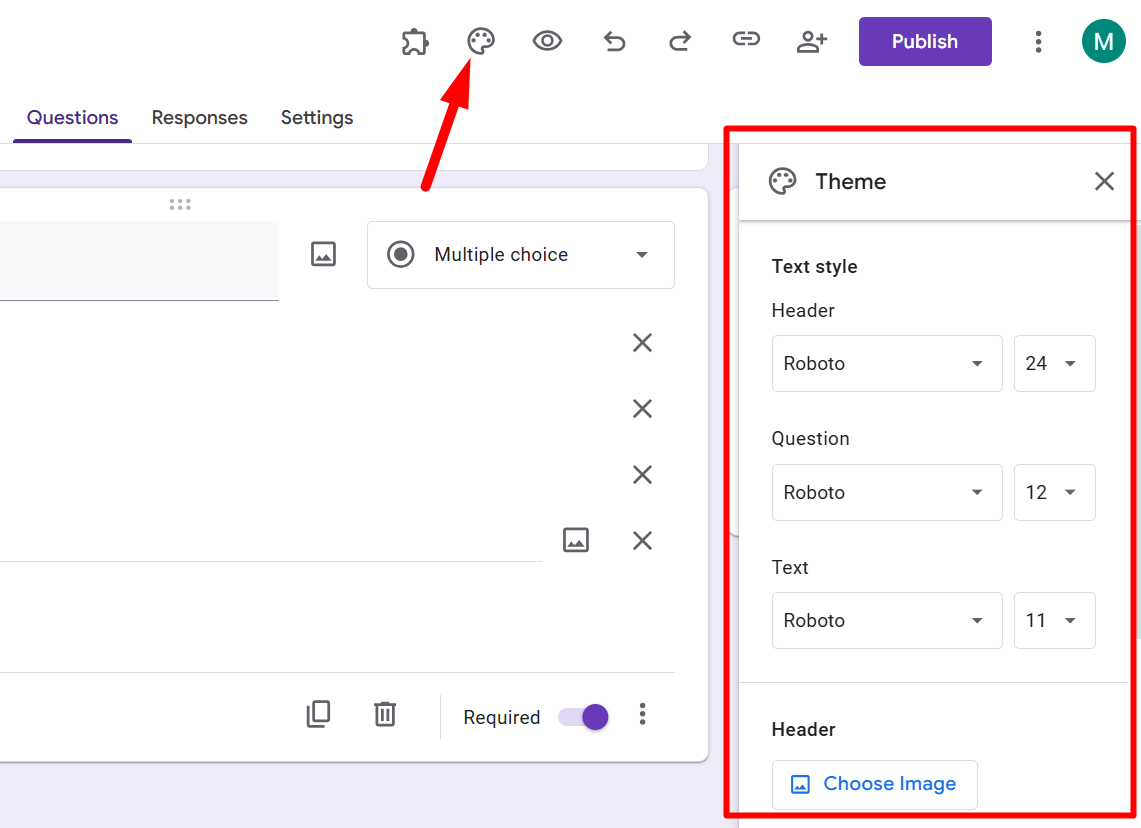Choose a header image in the Theme panel

pyautogui.click(x=874, y=784)
